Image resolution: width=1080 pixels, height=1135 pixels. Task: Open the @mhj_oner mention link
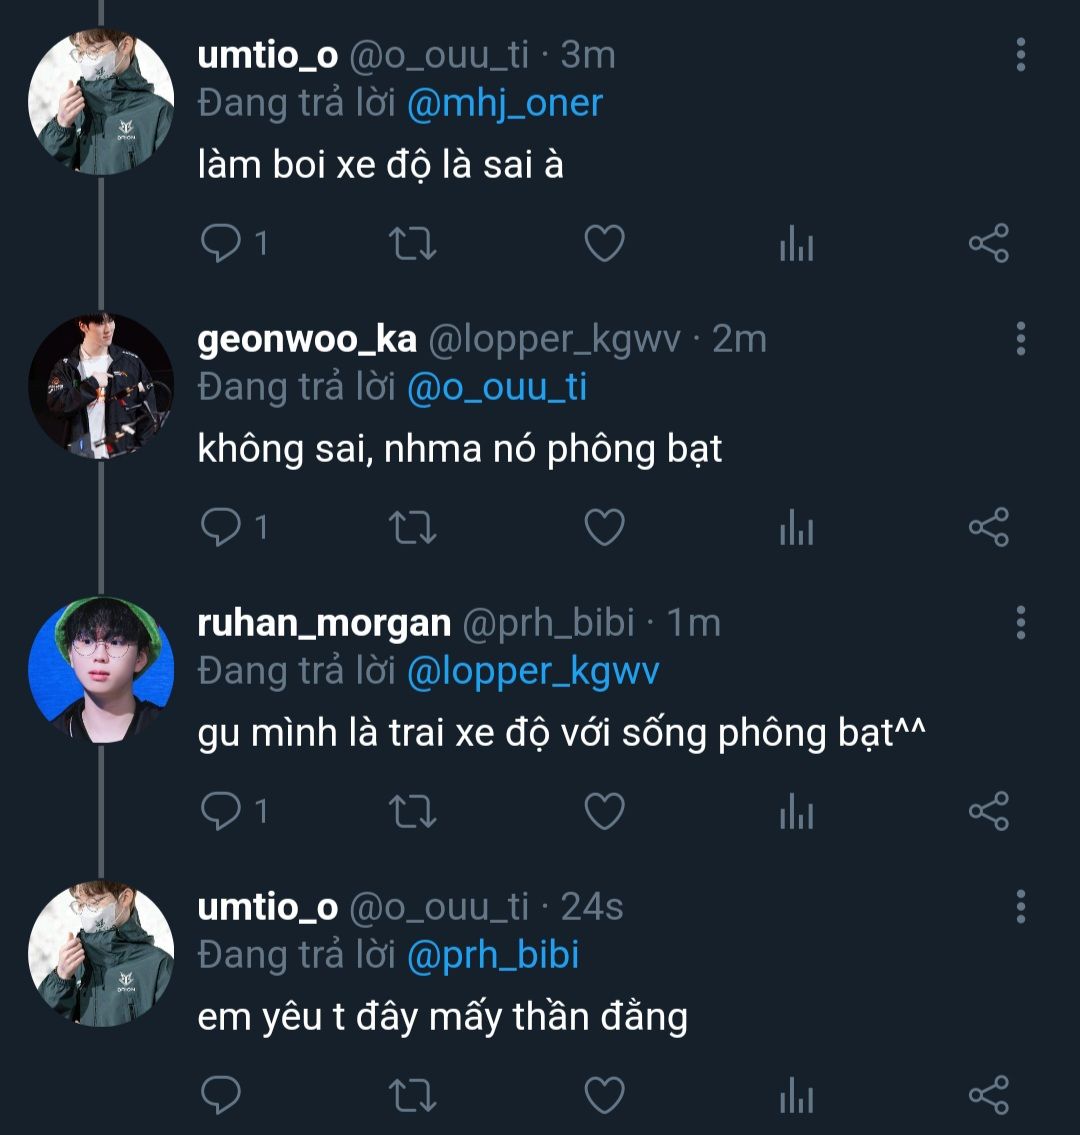pos(505,103)
